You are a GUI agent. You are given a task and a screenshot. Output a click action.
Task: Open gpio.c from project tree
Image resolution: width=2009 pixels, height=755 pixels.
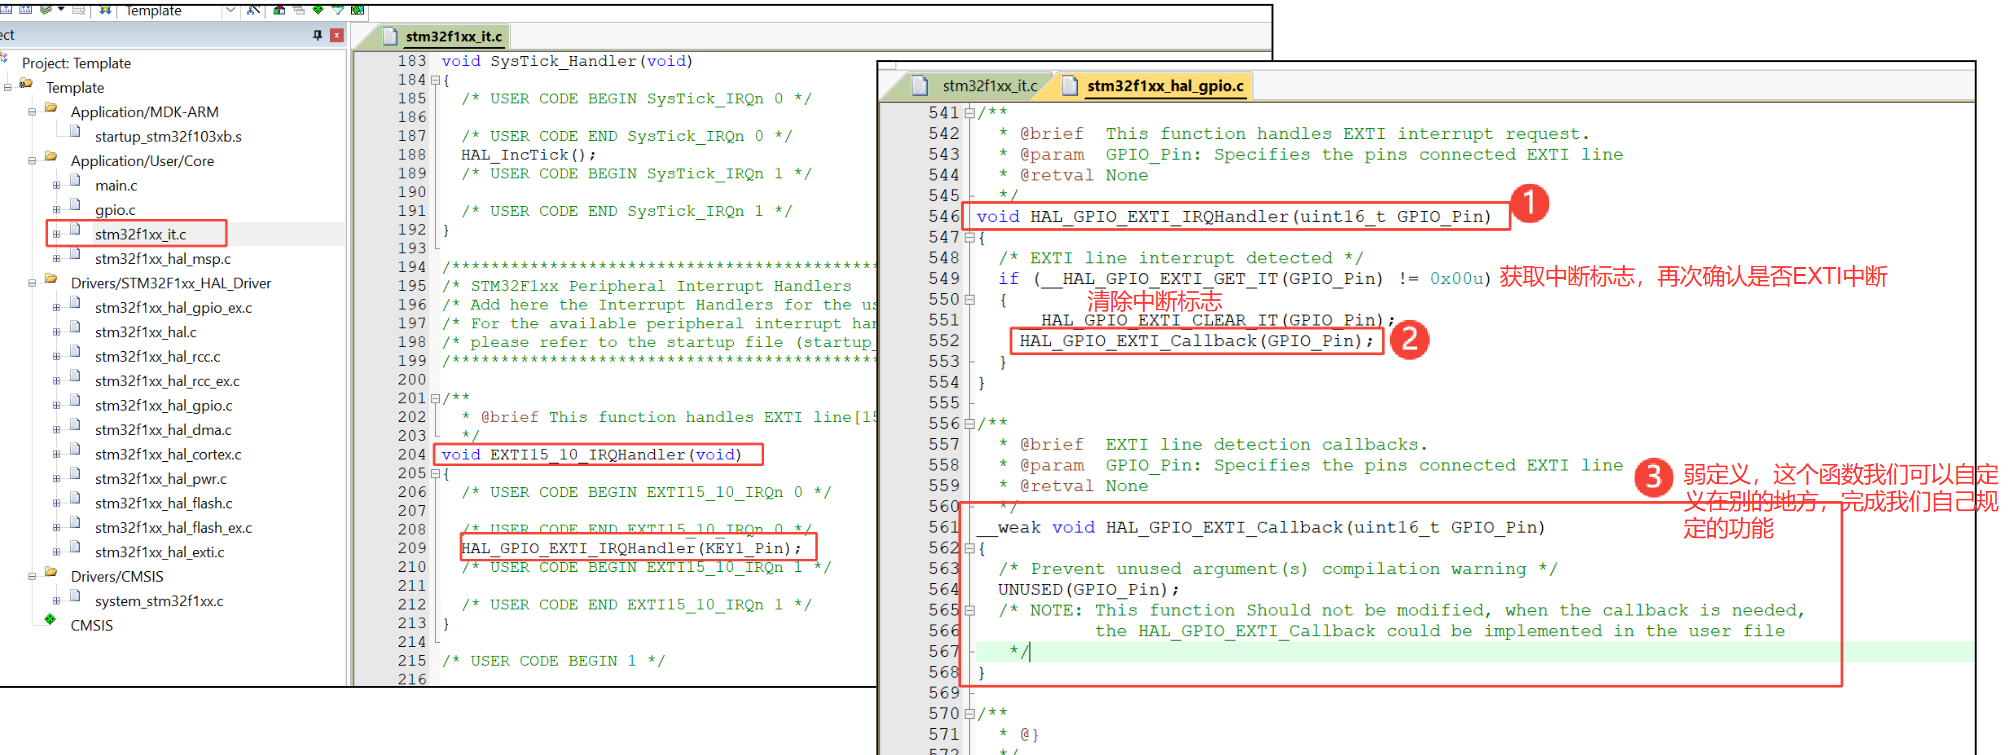pos(115,210)
